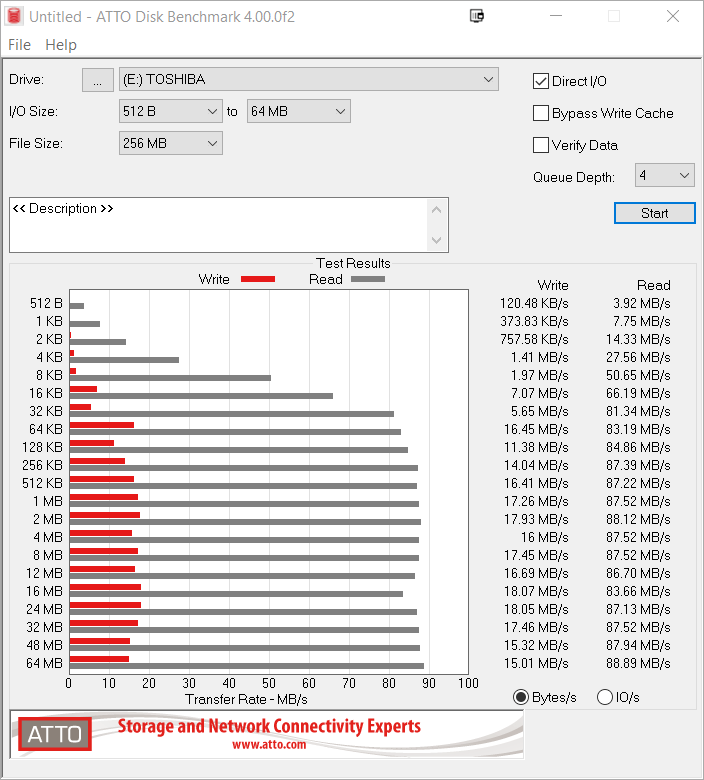The image size is (704, 780).
Task: Click the drive browse "..." button
Action: 97,80
